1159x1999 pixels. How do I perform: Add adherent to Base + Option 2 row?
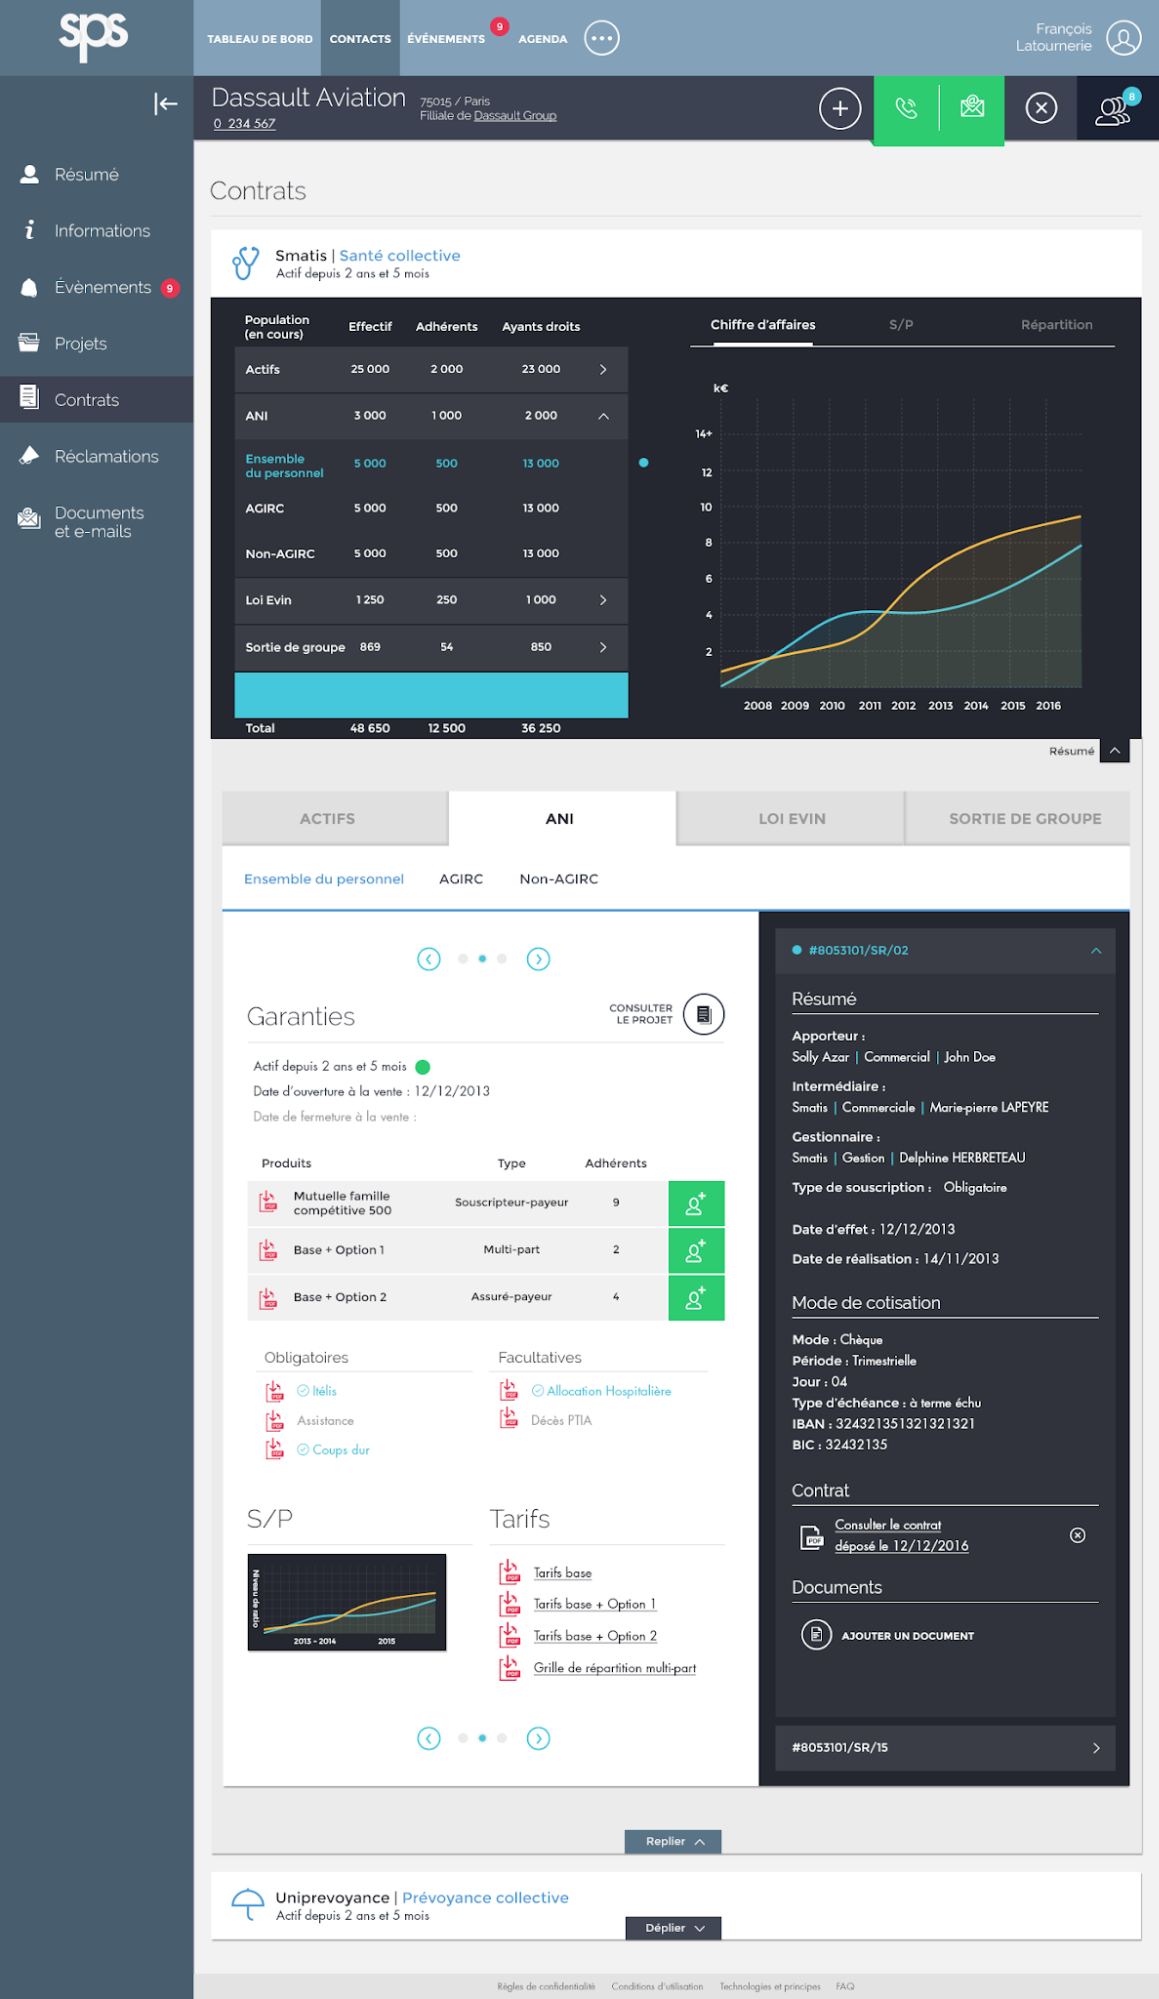pyautogui.click(x=696, y=1297)
